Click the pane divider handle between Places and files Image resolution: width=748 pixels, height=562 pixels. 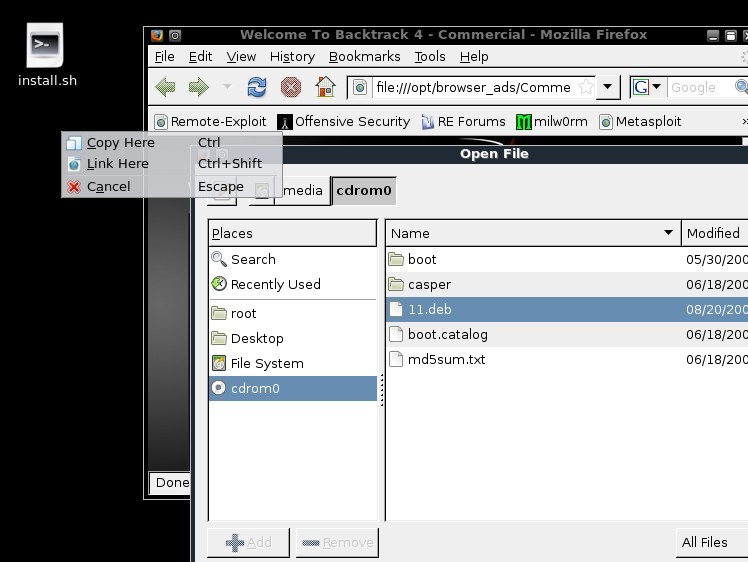click(382, 390)
